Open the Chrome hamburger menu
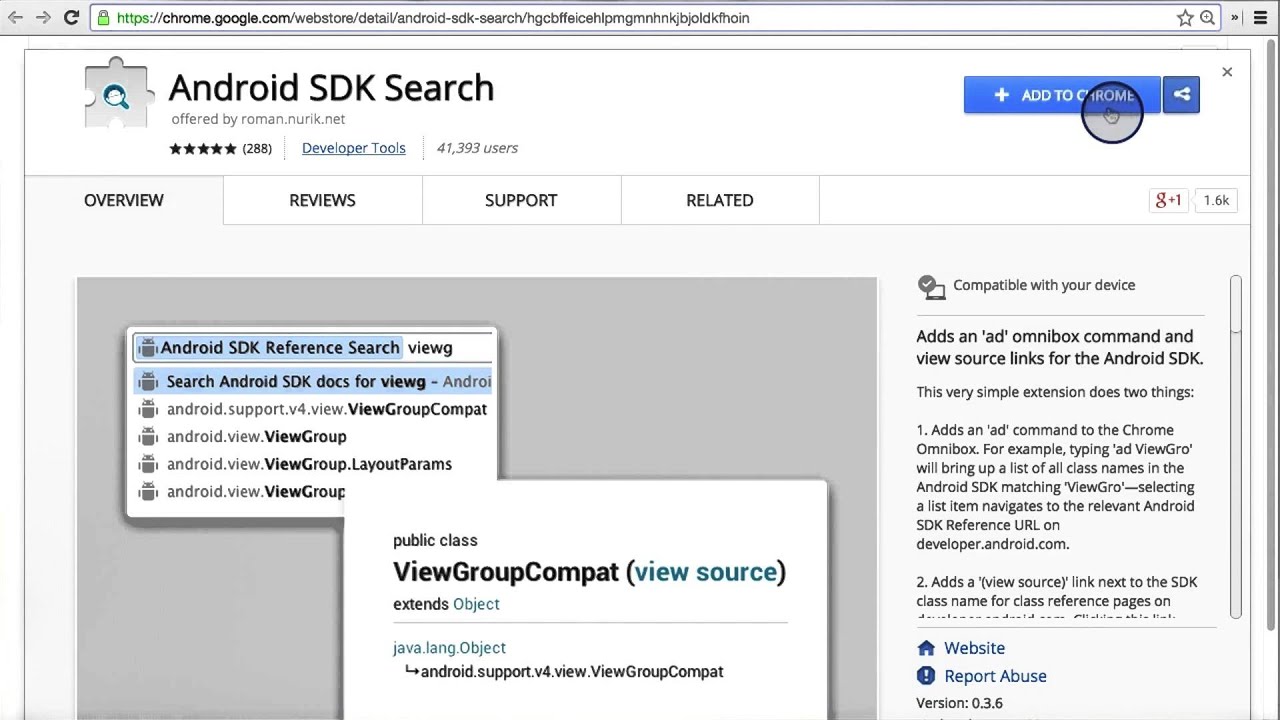The height and width of the screenshot is (720, 1280). point(1261,18)
